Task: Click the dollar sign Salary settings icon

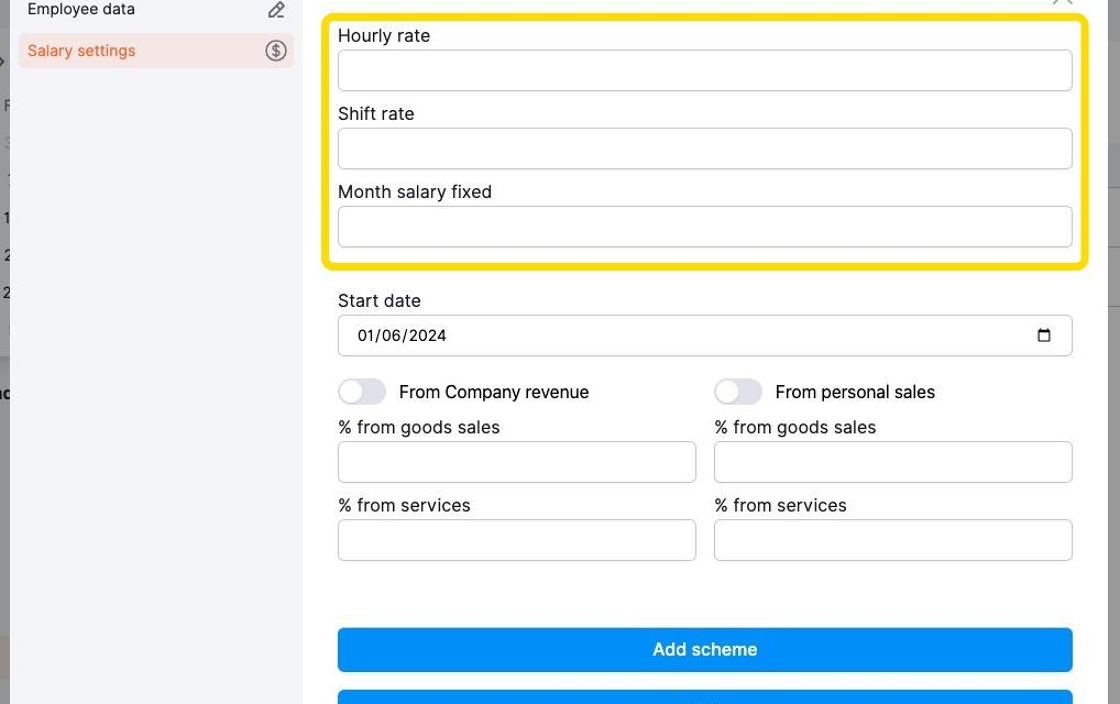Action: point(276,51)
